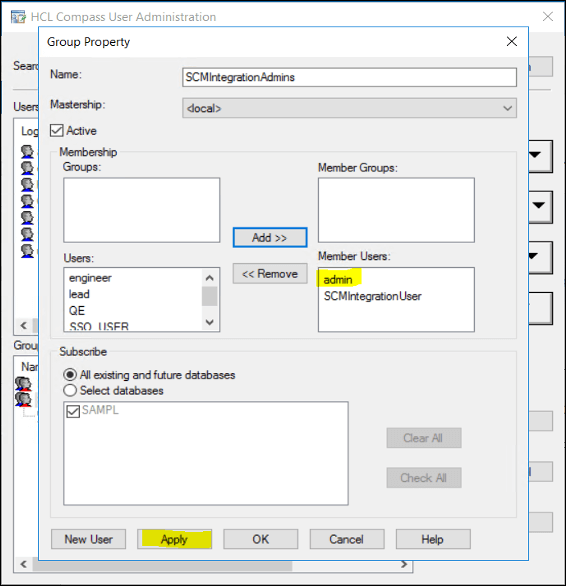Close the Group Property dialog
566x586 pixels.
[x=511, y=41]
